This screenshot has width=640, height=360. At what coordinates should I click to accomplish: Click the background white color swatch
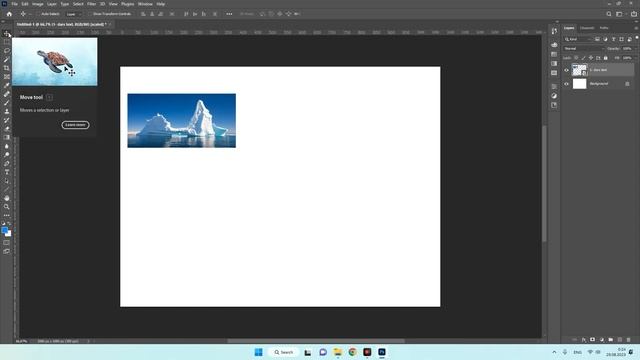9,234
